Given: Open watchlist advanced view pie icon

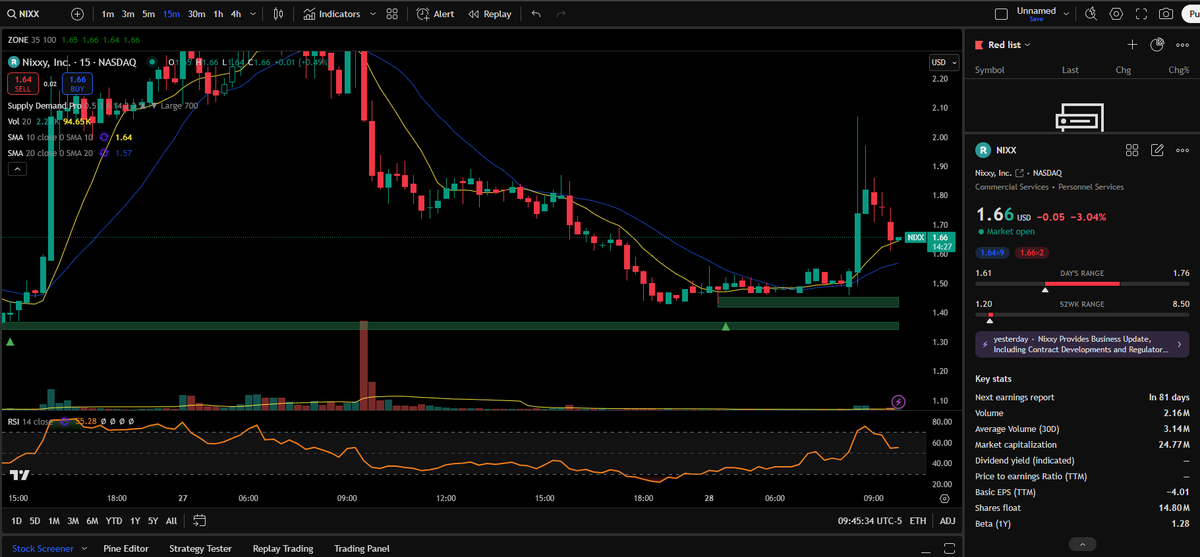Looking at the screenshot, I should (1157, 44).
